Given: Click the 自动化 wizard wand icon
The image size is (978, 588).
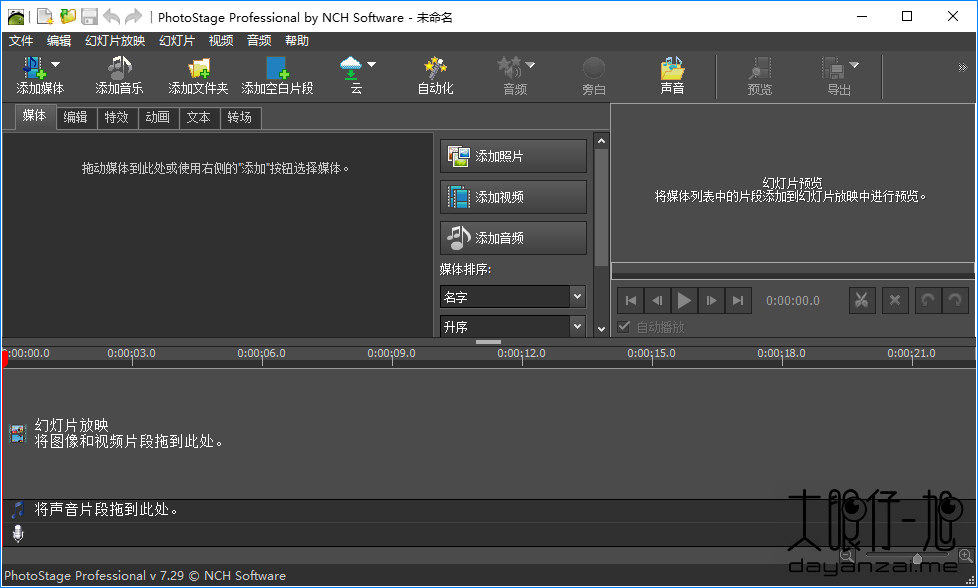Looking at the screenshot, I should [x=435, y=68].
